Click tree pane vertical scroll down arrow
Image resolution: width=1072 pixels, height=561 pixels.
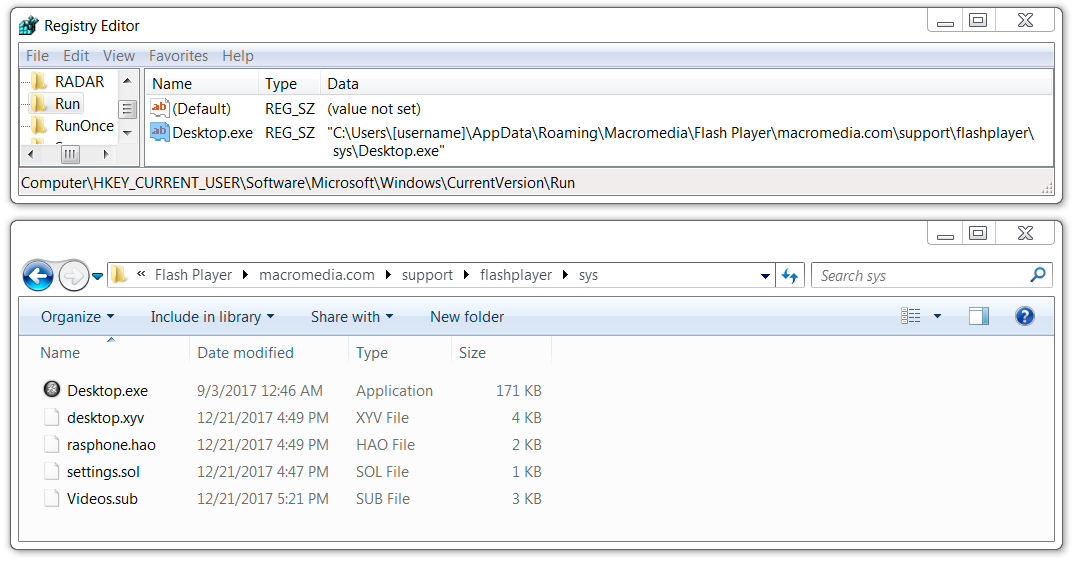tap(127, 133)
